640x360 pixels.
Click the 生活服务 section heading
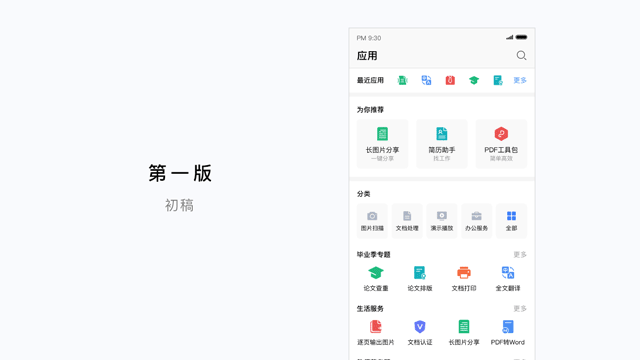[x=370, y=309]
